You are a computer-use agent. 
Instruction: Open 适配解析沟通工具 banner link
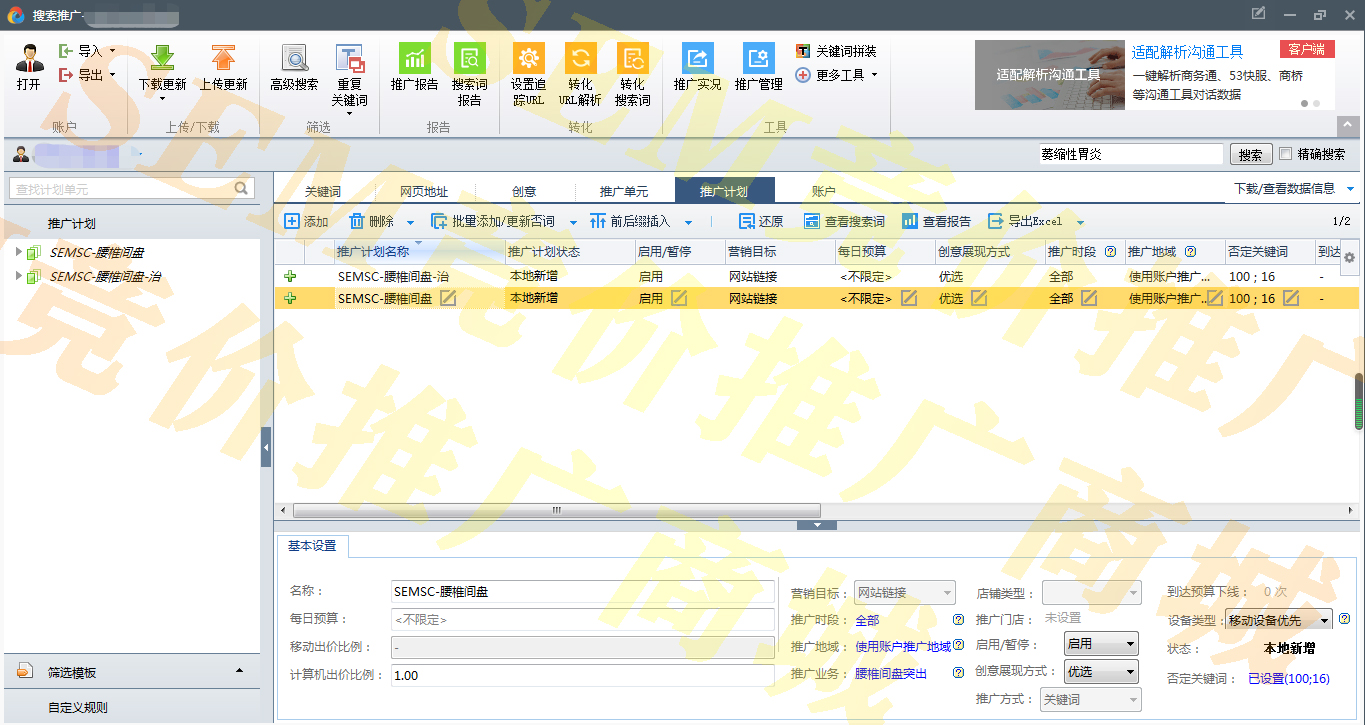(x=1188, y=52)
